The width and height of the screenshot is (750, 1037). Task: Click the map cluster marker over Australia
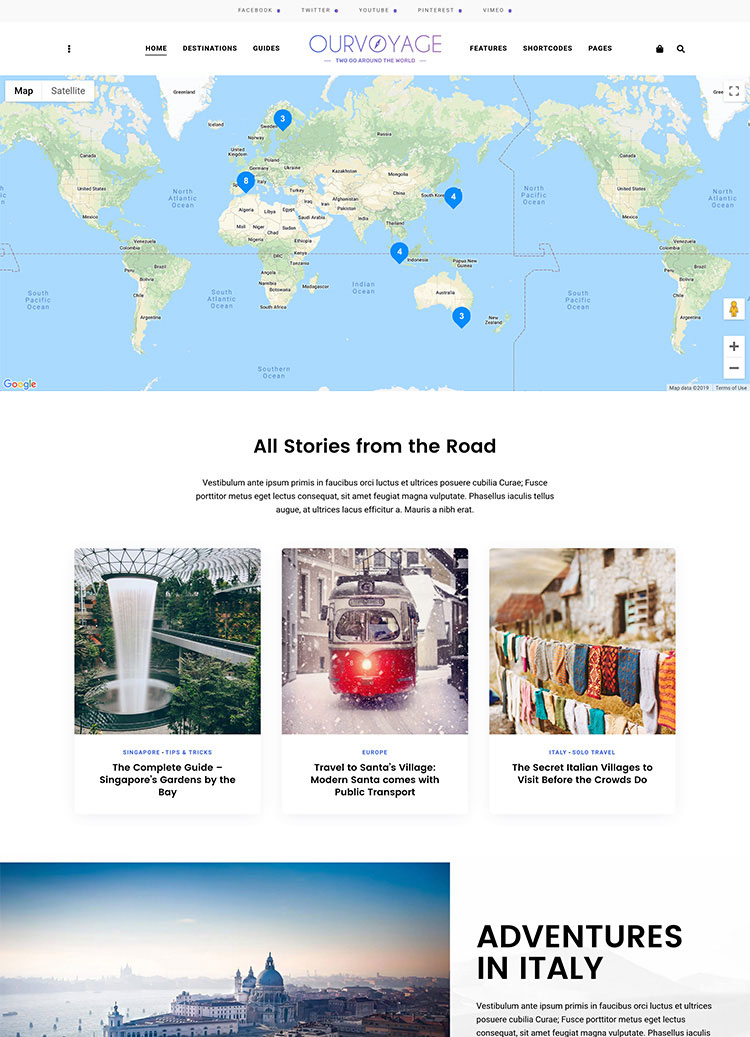pos(461,316)
